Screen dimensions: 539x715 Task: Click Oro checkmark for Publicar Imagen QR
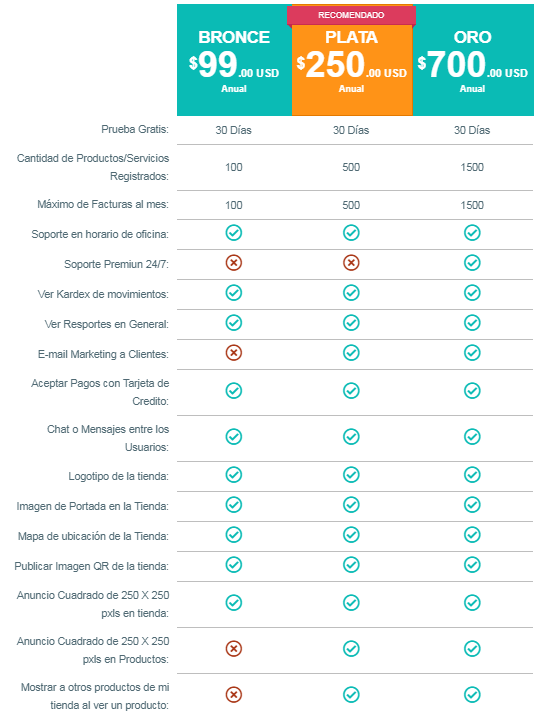[x=472, y=565]
